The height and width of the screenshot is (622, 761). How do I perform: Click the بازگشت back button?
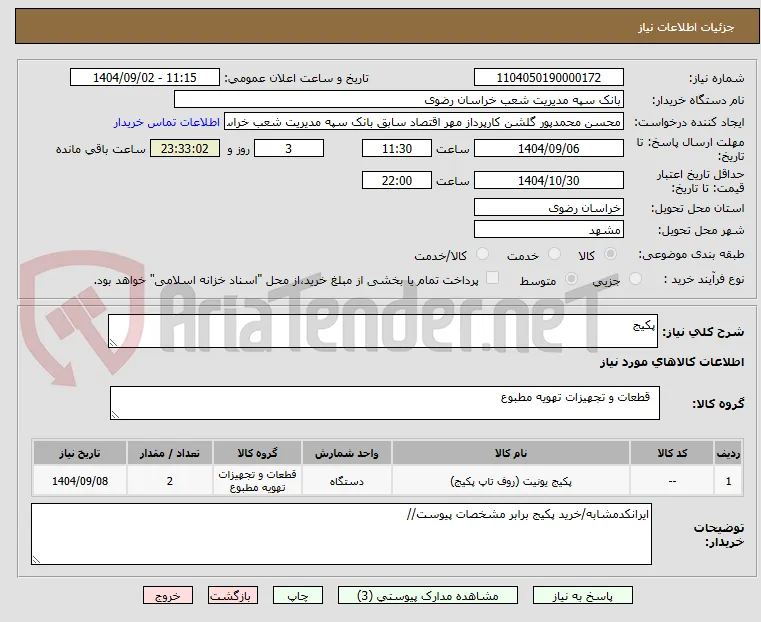[233, 595]
